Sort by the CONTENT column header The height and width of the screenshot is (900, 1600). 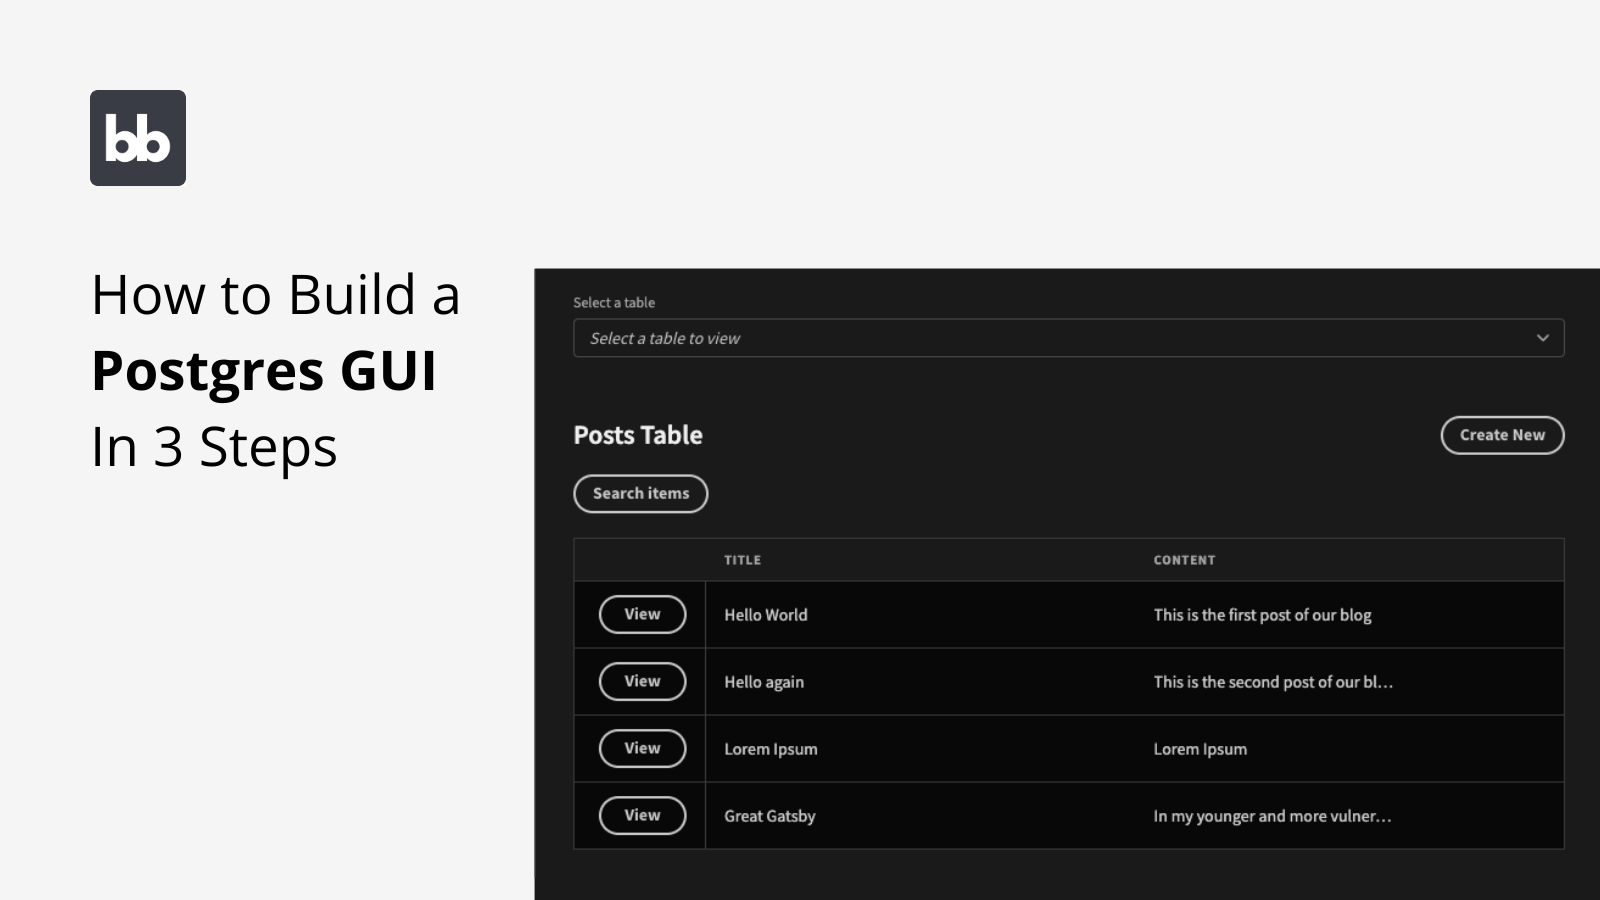pyautogui.click(x=1184, y=560)
